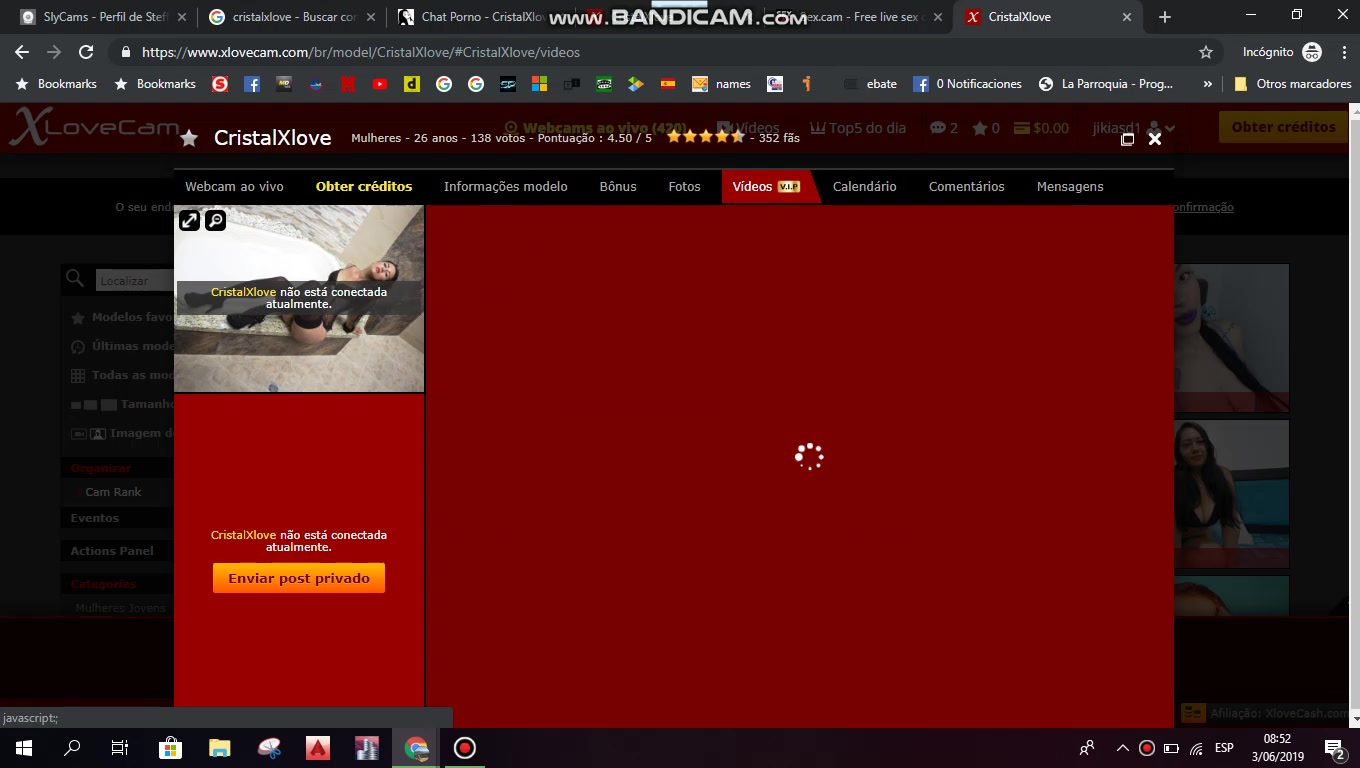Screen dimensions: 1360x768
Task: Open Task View on the taskbar
Action: pos(120,748)
